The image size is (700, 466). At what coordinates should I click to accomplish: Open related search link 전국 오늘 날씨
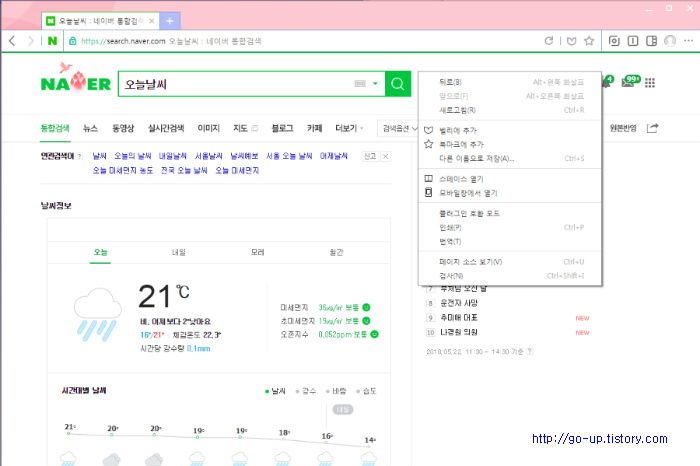[184, 170]
